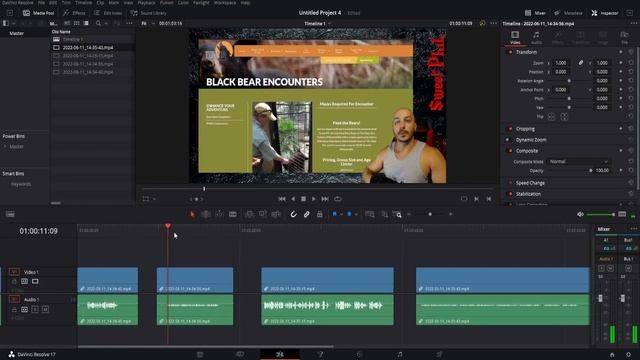Expand the Speed Change section
The height and width of the screenshot is (360, 640).
pyautogui.click(x=530, y=183)
